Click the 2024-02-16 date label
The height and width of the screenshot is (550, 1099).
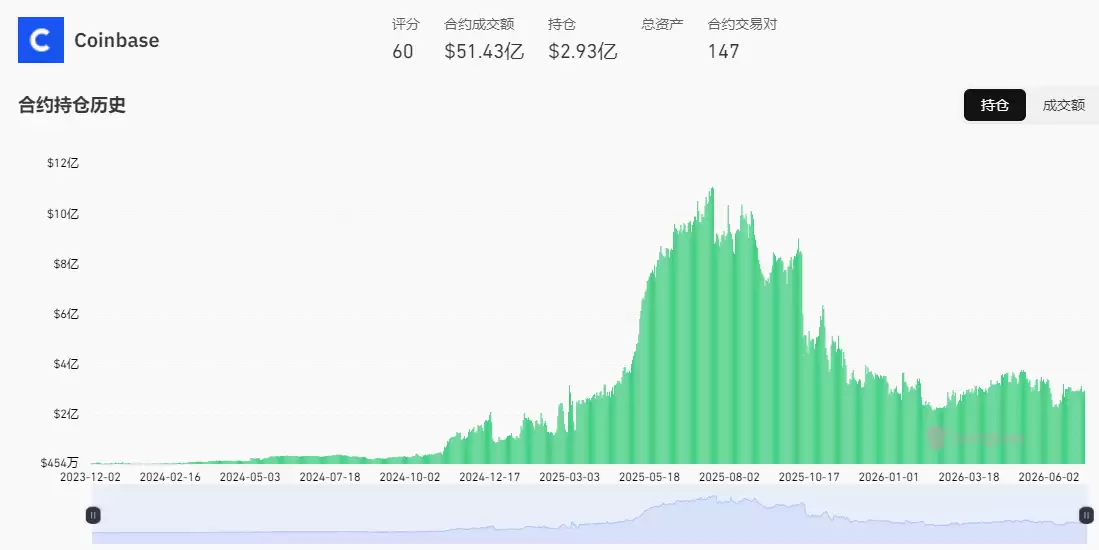click(x=170, y=477)
